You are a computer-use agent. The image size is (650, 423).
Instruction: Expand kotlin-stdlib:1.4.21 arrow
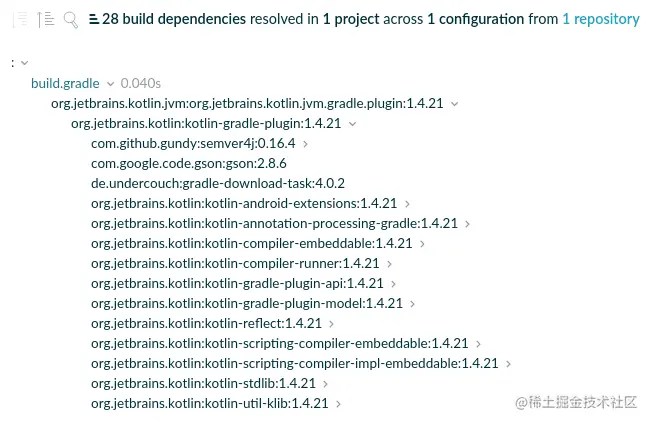pyautogui.click(x=326, y=383)
